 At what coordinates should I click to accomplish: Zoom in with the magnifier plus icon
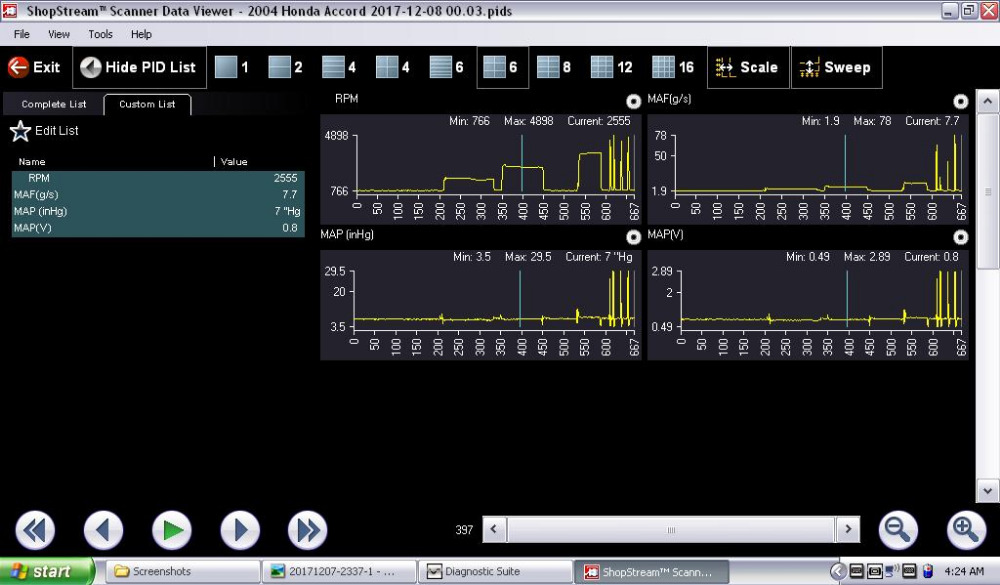coord(965,530)
